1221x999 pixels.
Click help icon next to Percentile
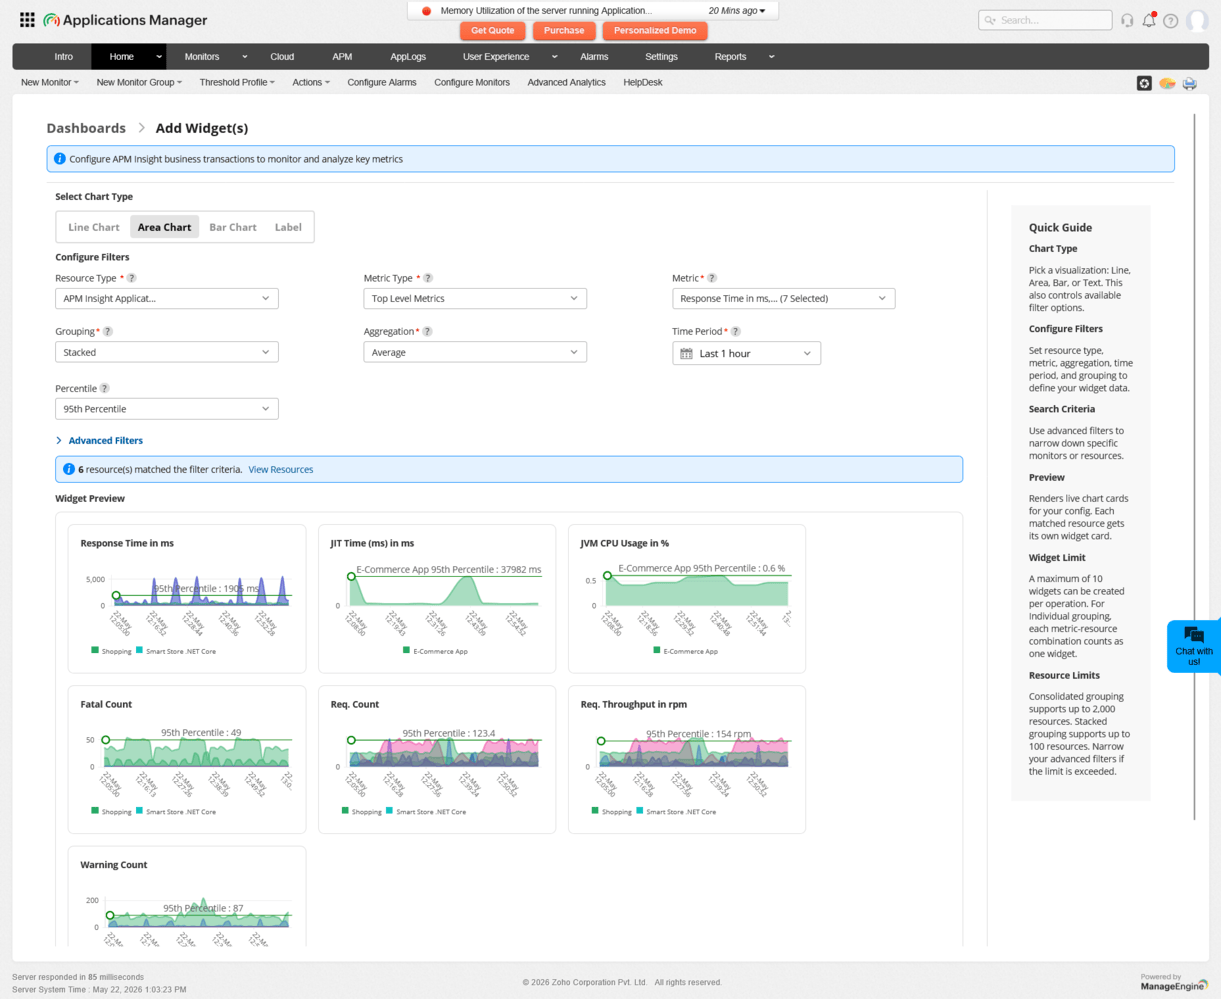(104, 388)
